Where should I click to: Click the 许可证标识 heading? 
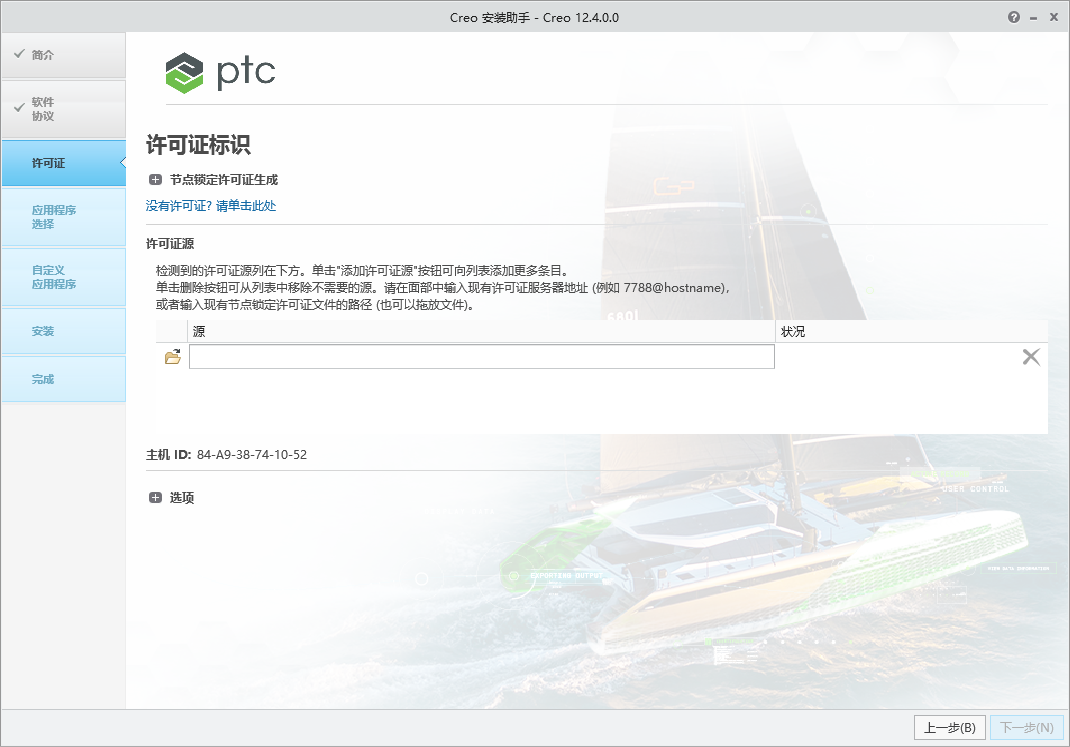click(198, 145)
